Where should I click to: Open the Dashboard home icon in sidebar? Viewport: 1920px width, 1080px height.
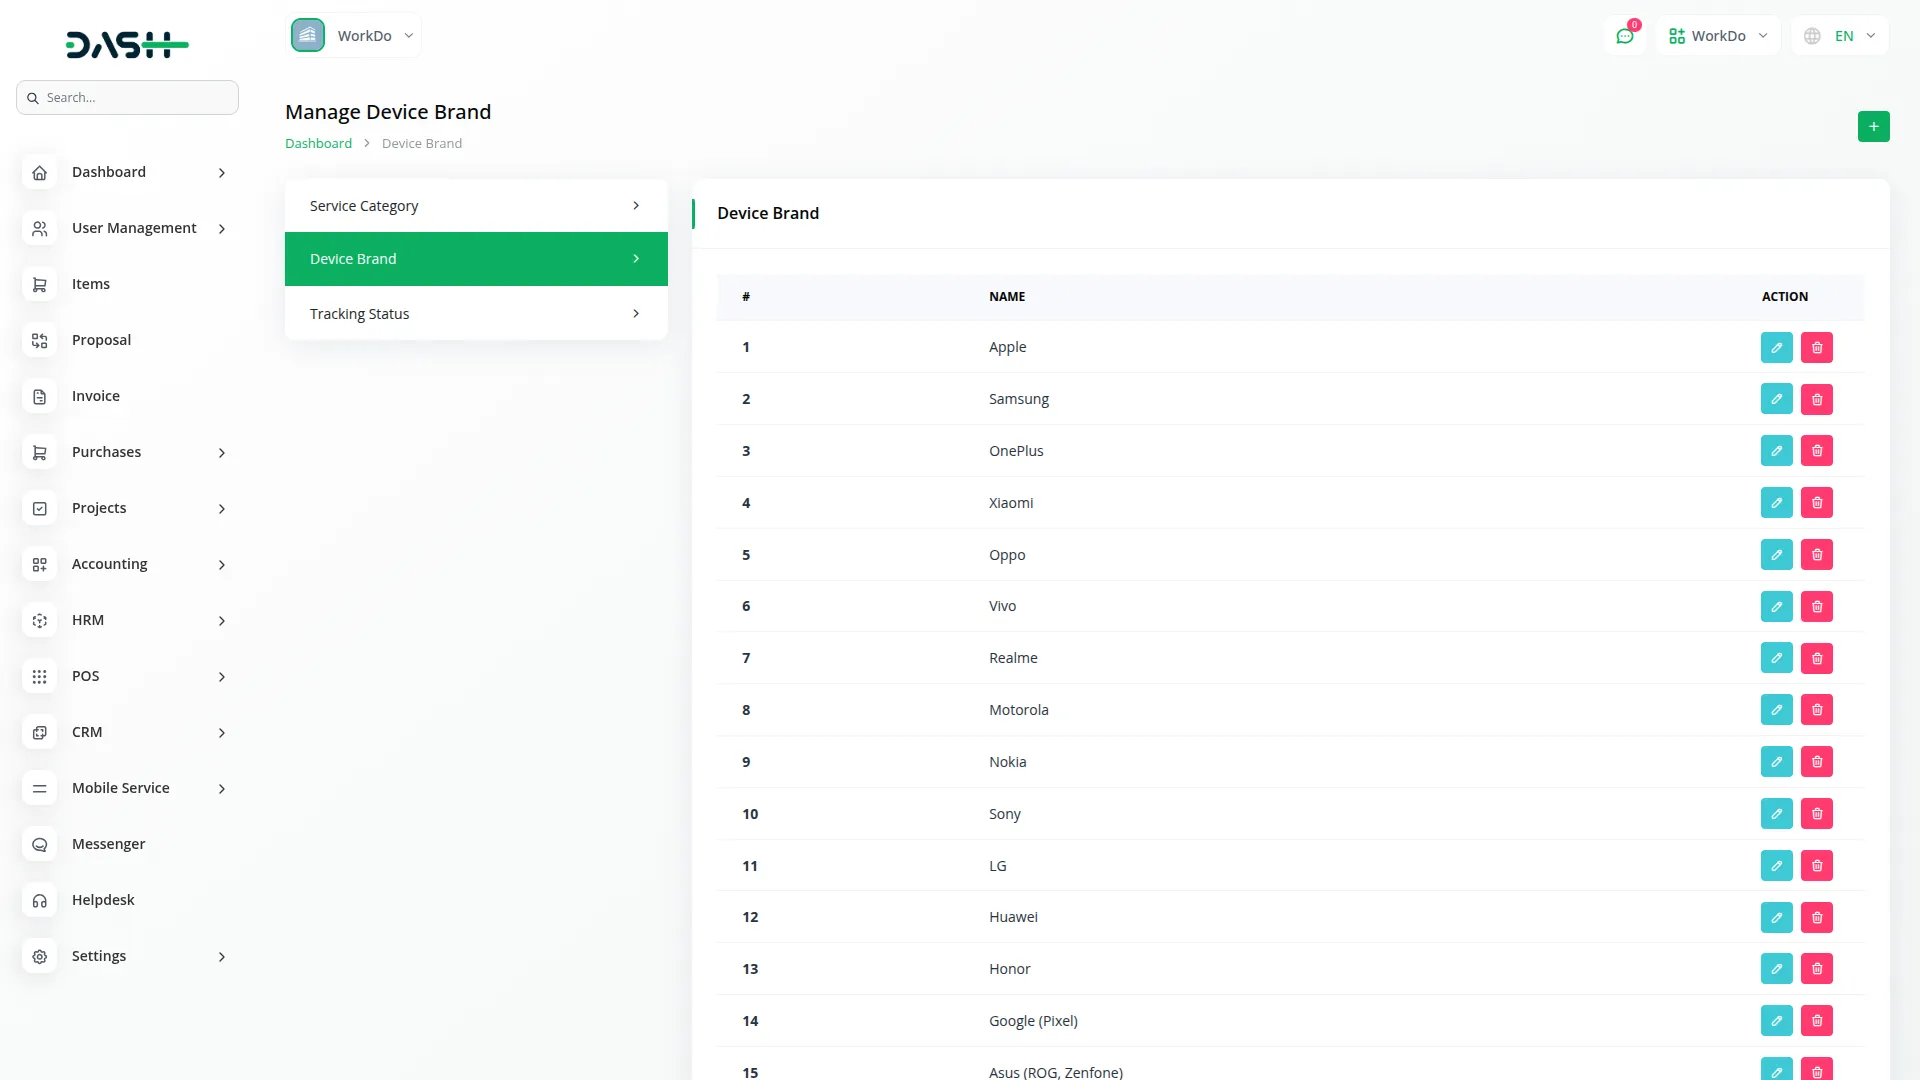pos(39,172)
